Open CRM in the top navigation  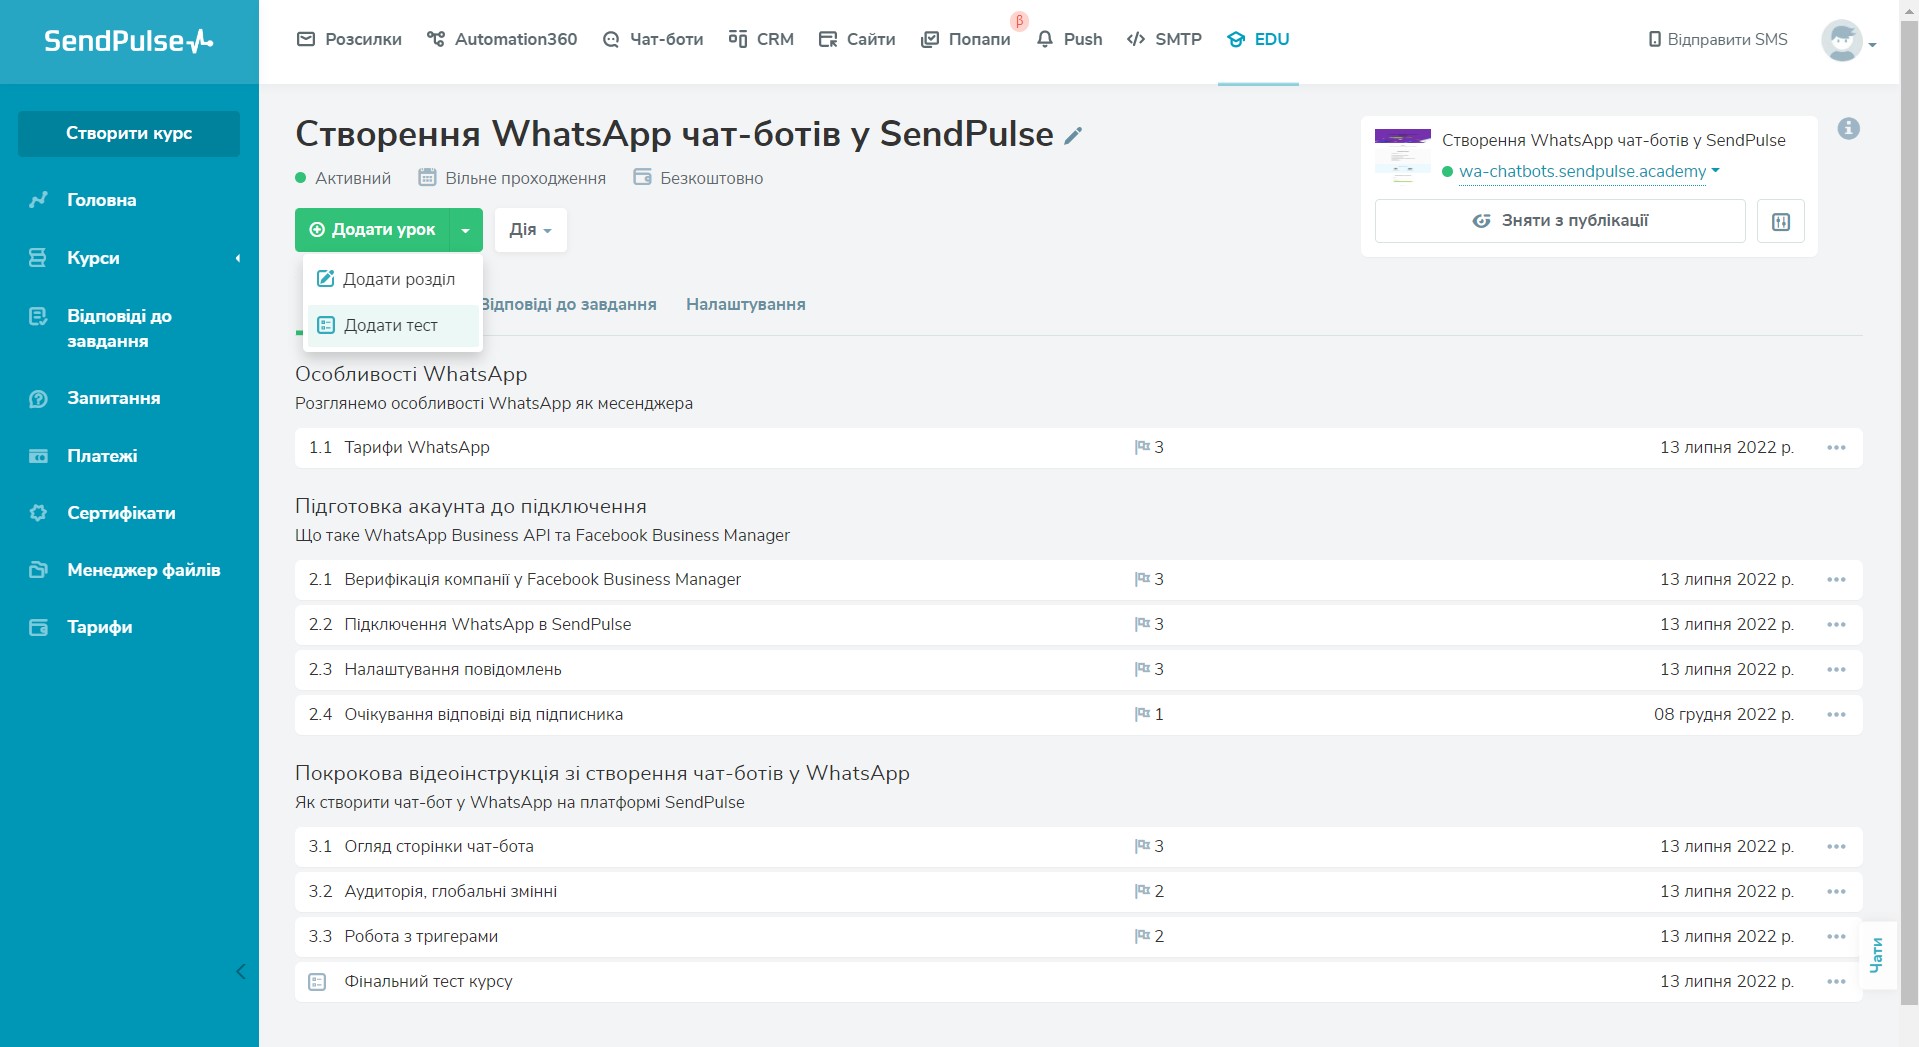pos(761,39)
